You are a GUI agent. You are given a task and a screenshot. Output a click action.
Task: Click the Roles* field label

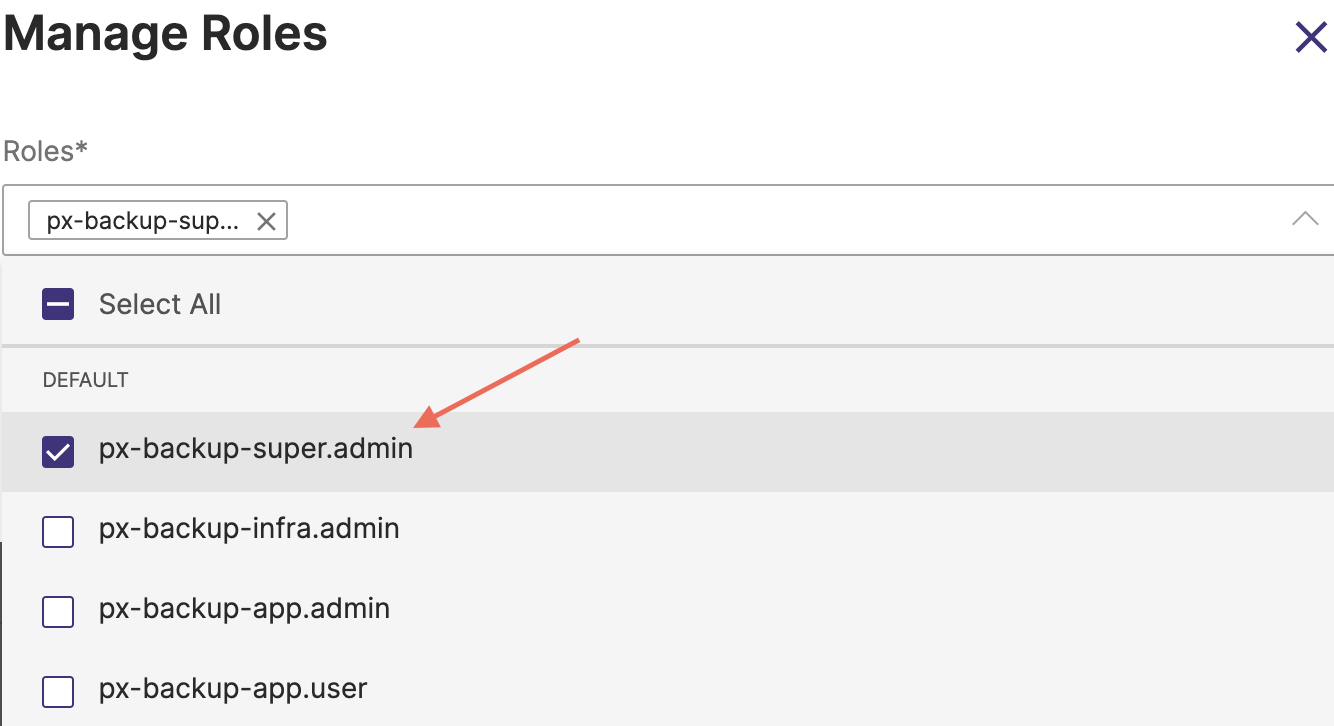(46, 151)
